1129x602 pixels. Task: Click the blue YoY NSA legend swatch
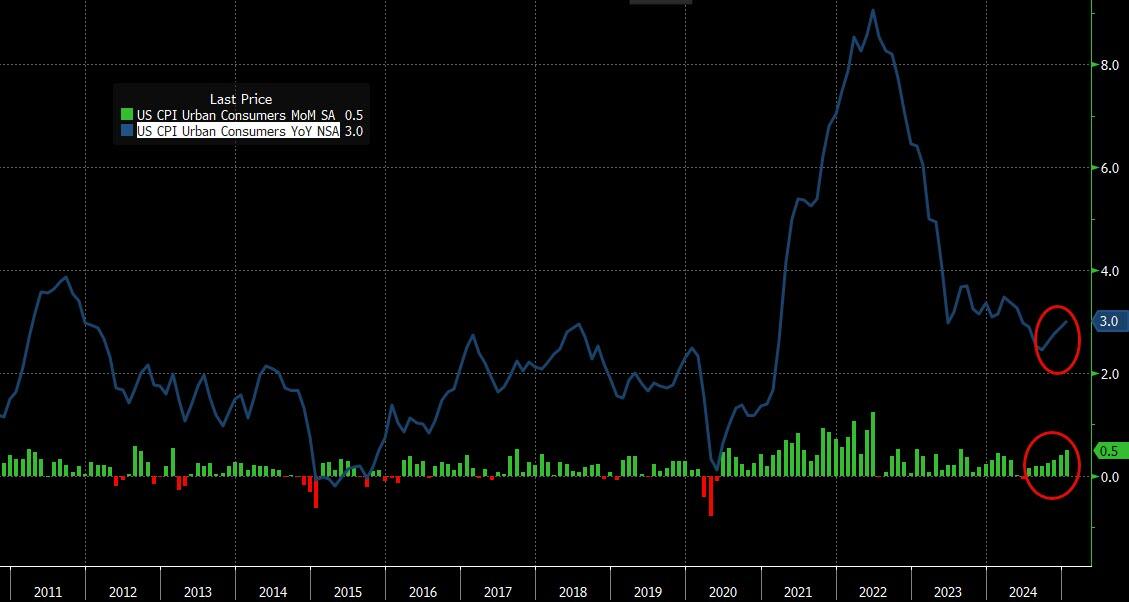point(126,131)
